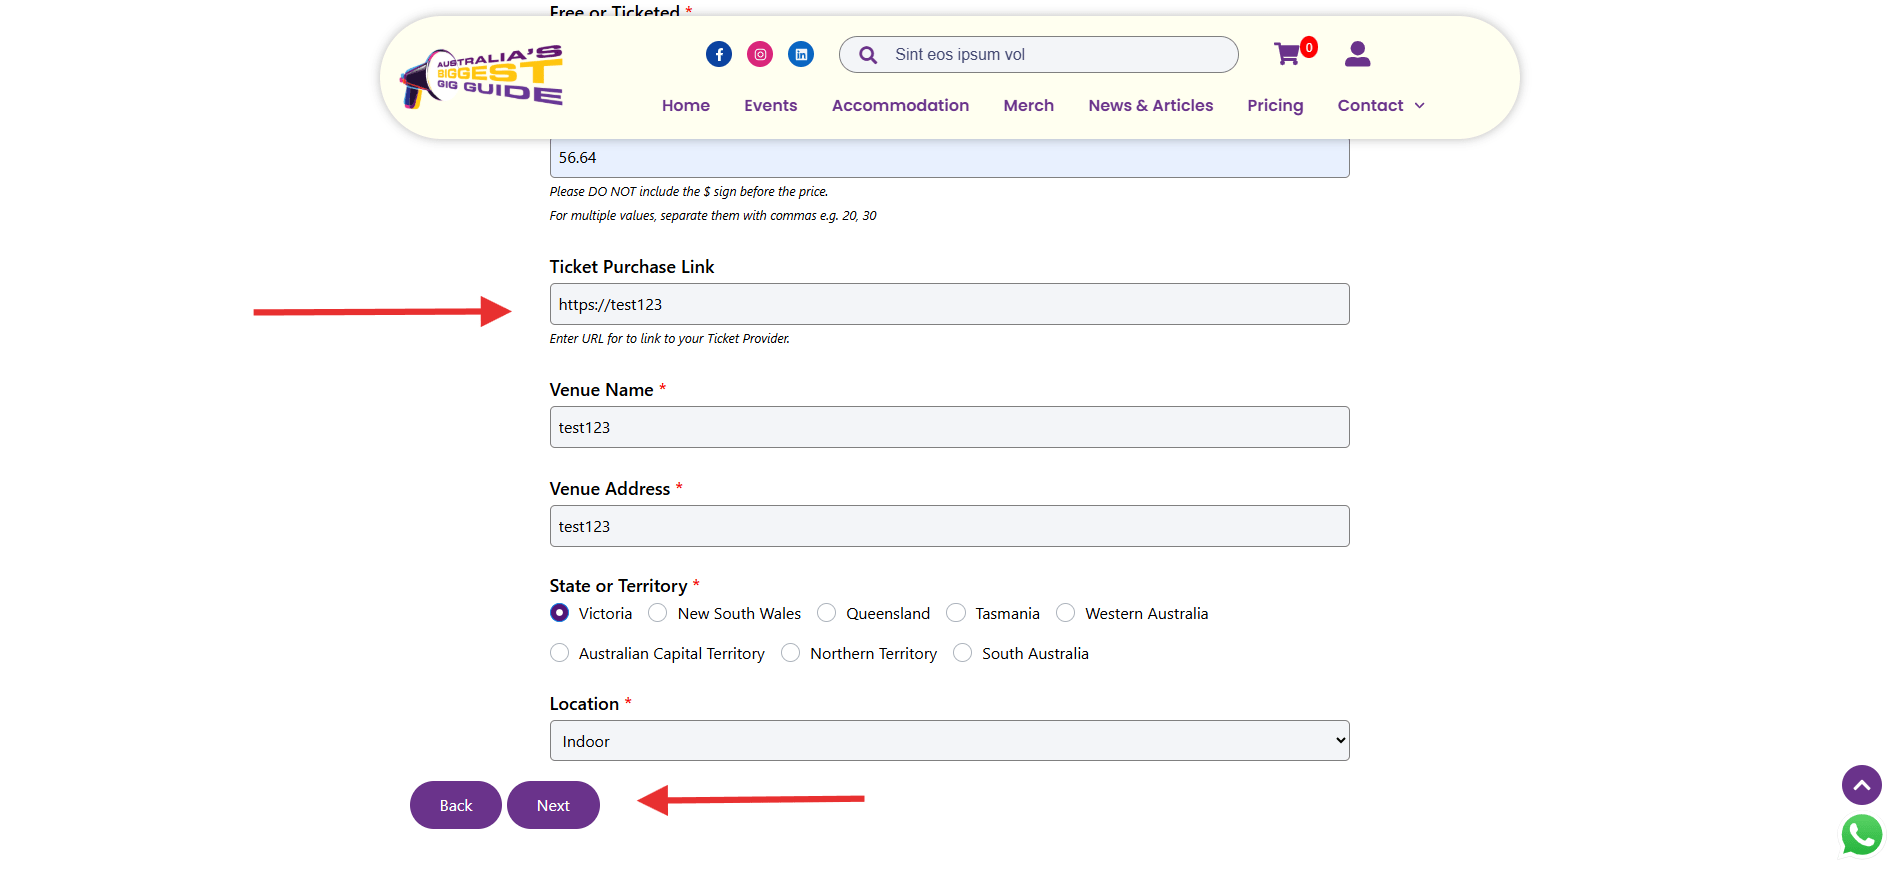
Task: Select the Western Australia radio button
Action: click(x=1066, y=612)
